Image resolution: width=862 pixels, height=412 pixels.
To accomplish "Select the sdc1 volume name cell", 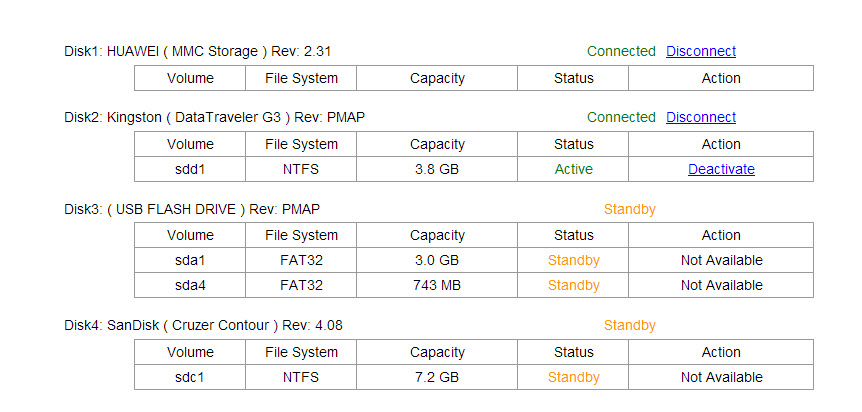I will click(190, 377).
